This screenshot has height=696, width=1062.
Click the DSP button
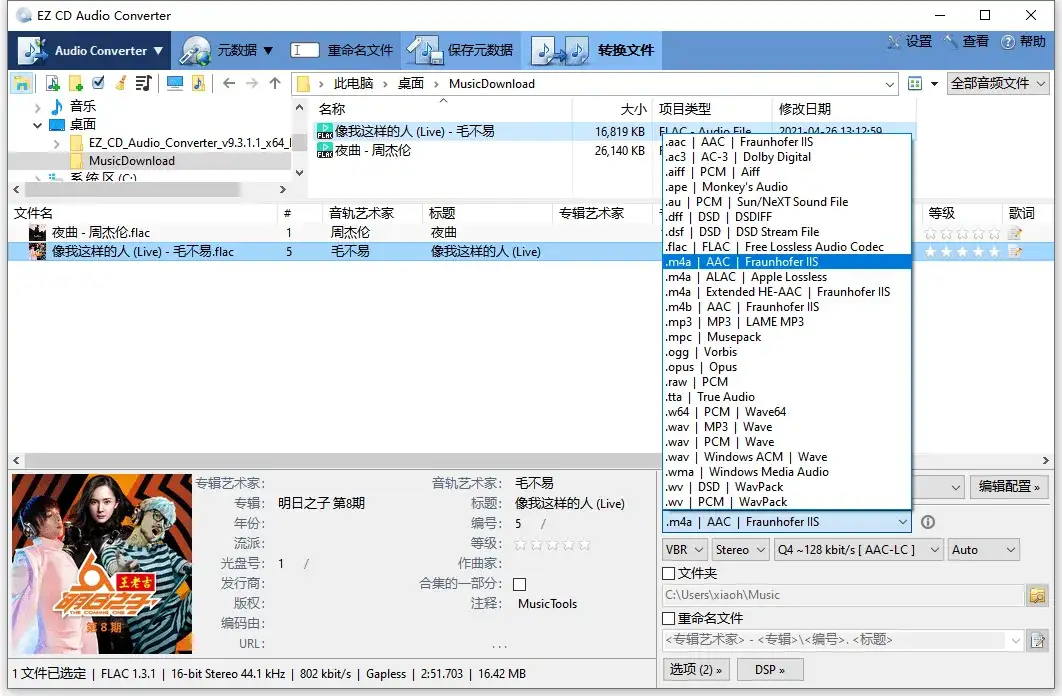click(x=770, y=669)
